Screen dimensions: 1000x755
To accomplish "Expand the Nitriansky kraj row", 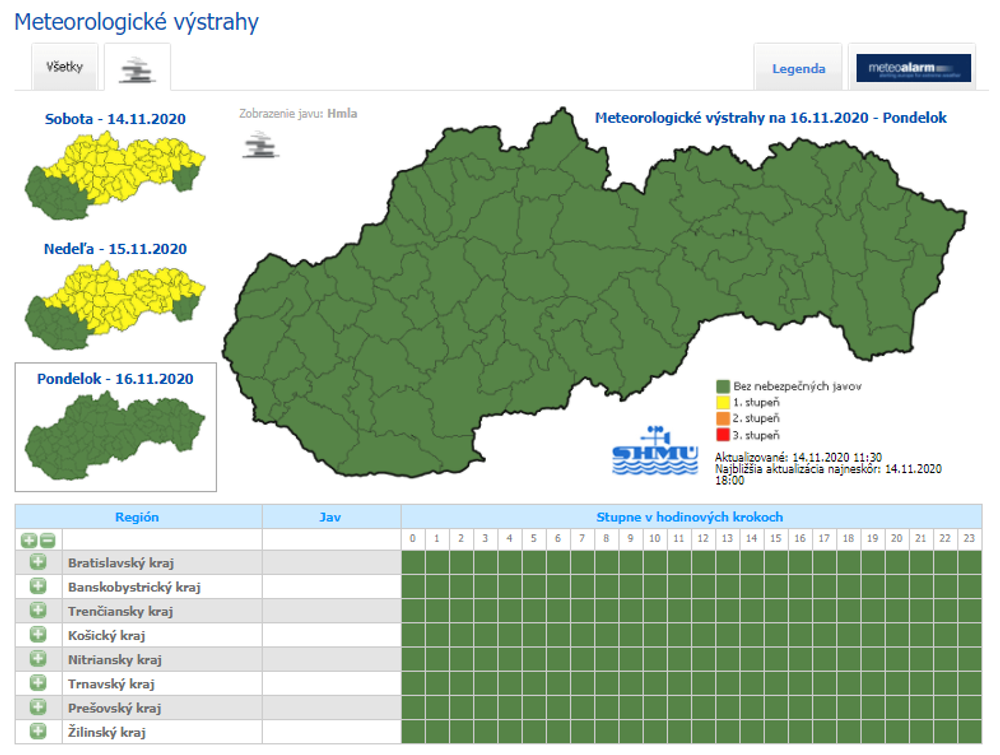I will [38, 659].
